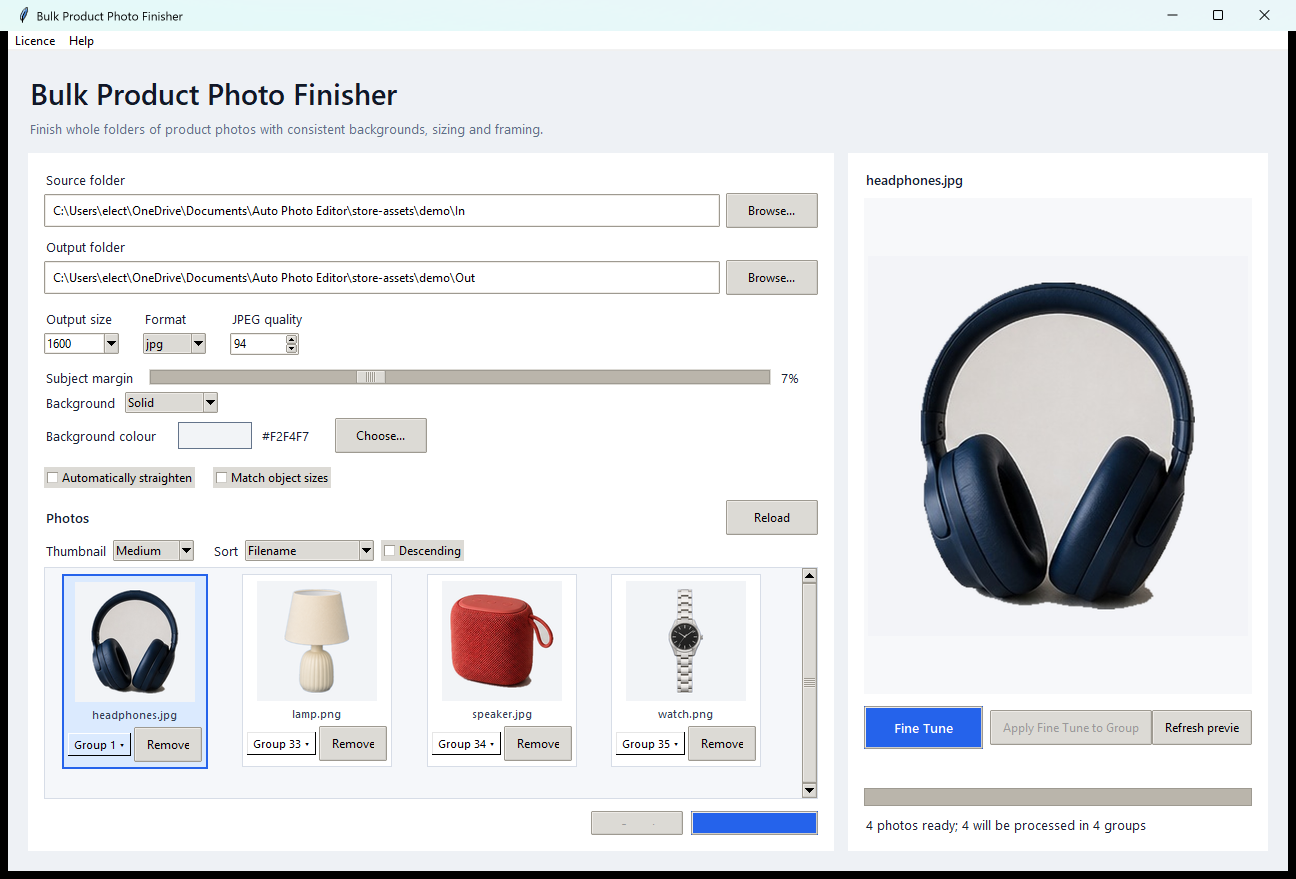This screenshot has height=879, width=1296.
Task: Select the watch.png thumbnail
Action: [686, 641]
